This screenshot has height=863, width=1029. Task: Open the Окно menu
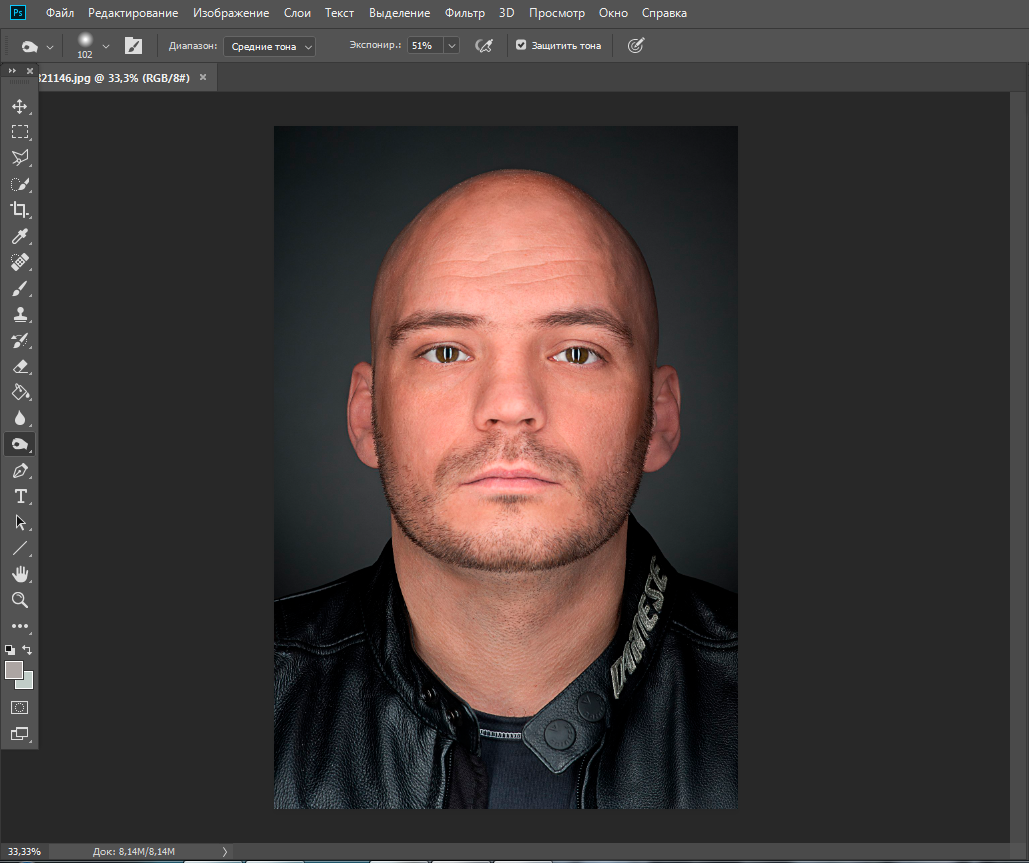[613, 13]
